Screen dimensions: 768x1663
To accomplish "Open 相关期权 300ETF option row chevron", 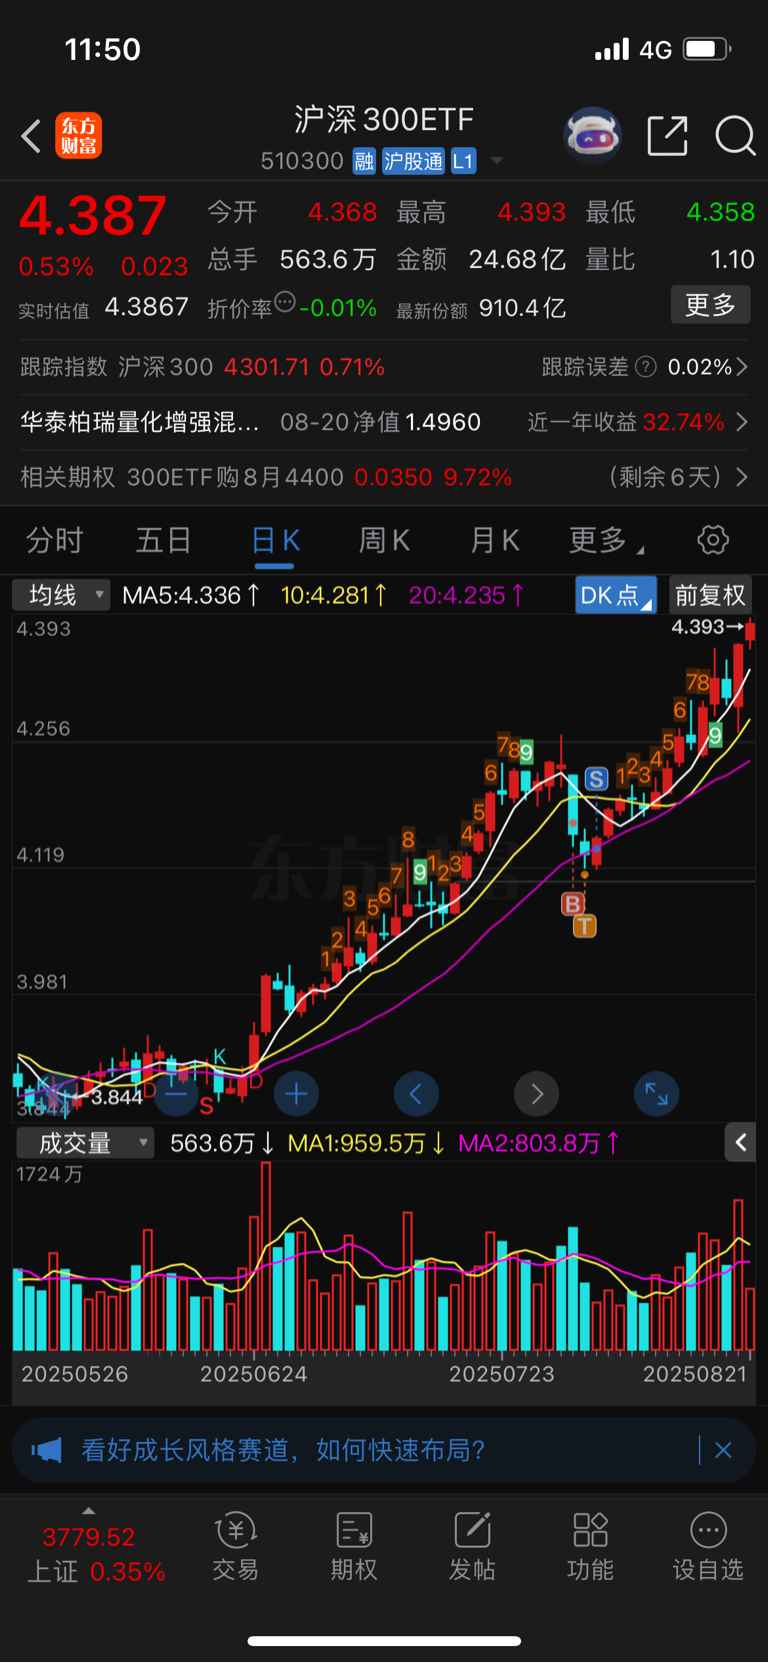I will click(742, 477).
